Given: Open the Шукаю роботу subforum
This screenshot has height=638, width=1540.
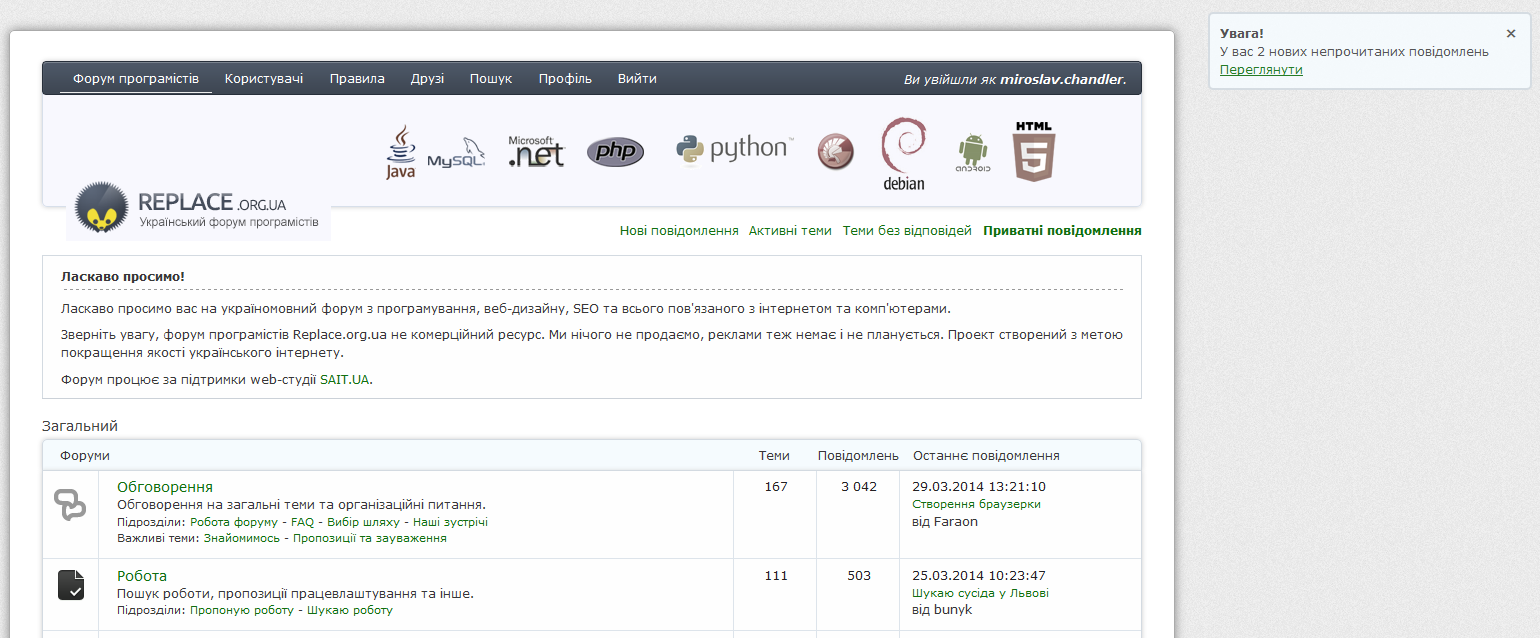Looking at the screenshot, I should [350, 610].
